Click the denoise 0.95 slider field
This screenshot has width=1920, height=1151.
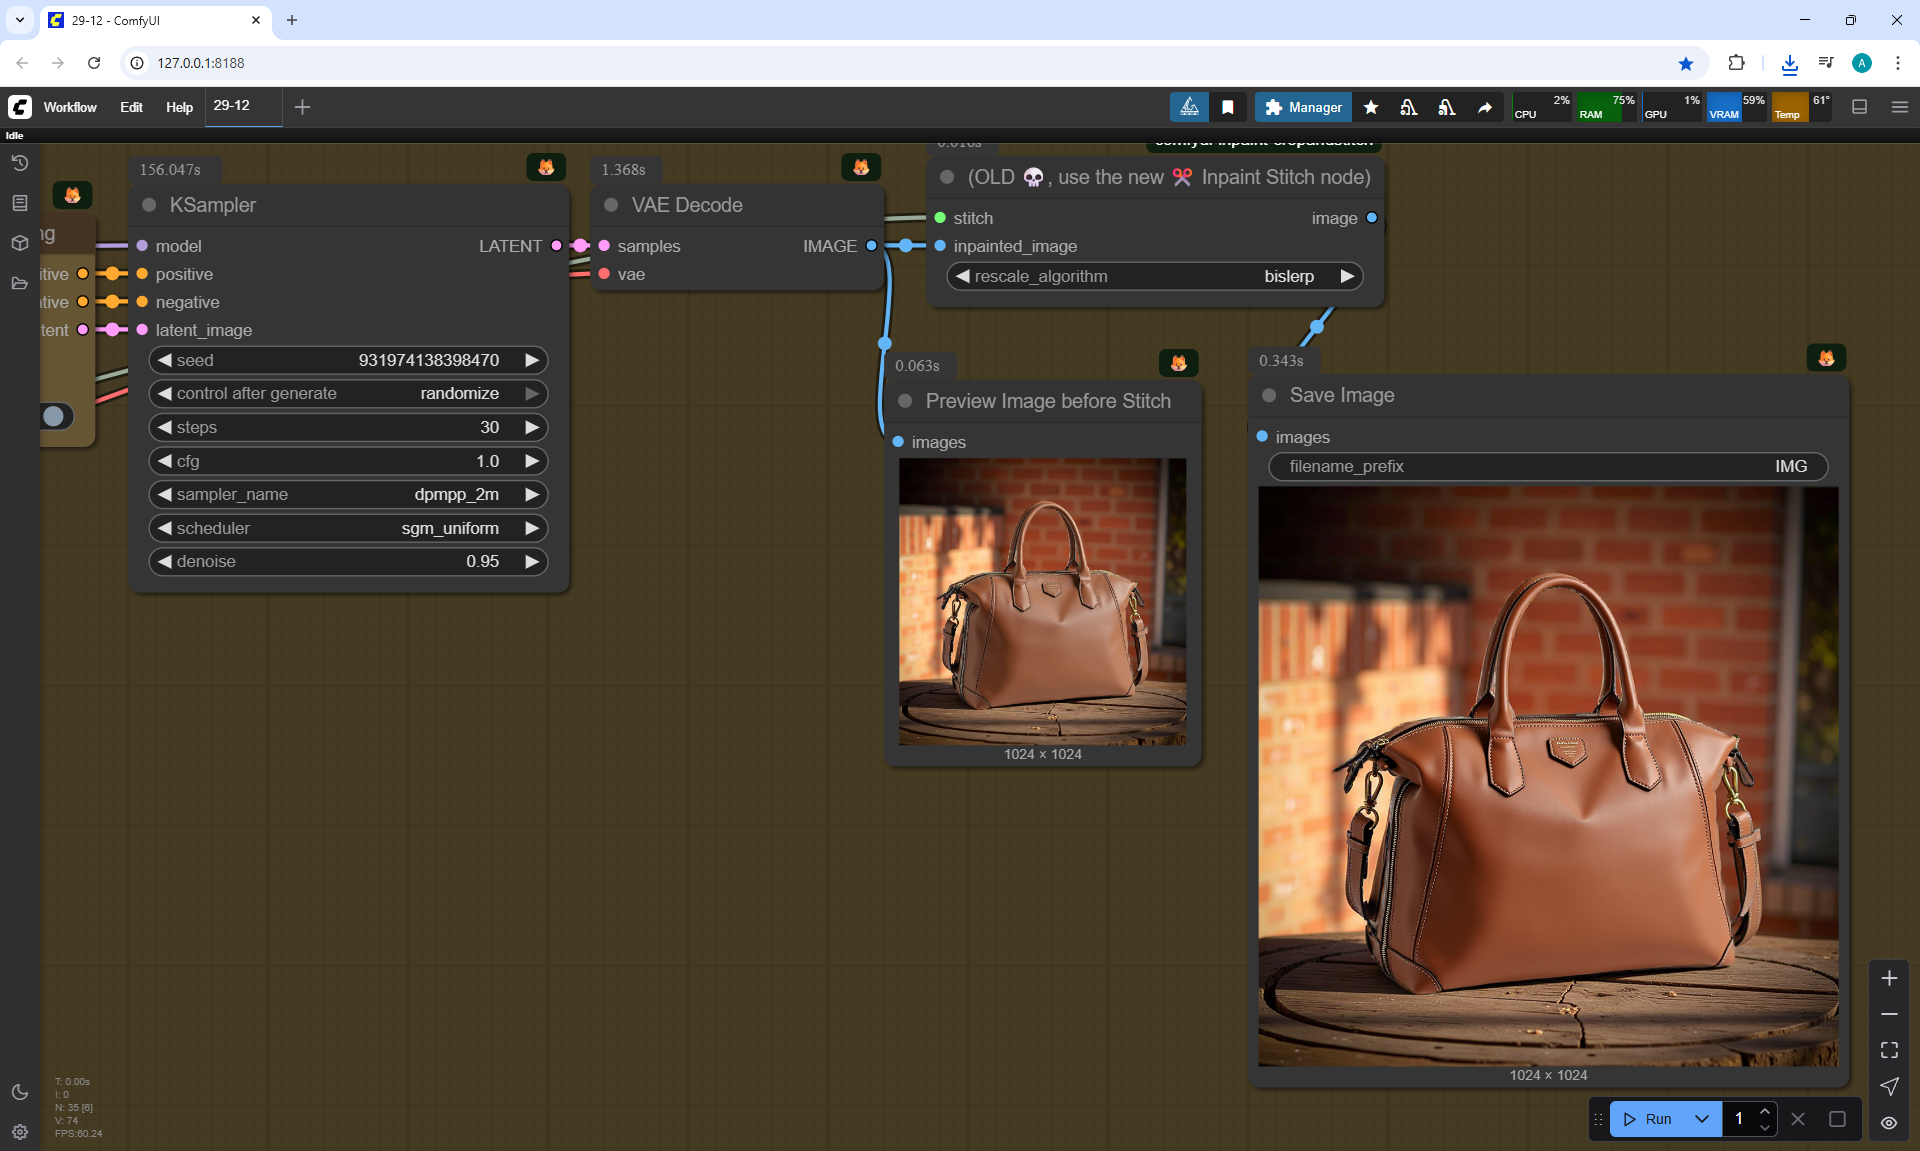pyautogui.click(x=348, y=561)
